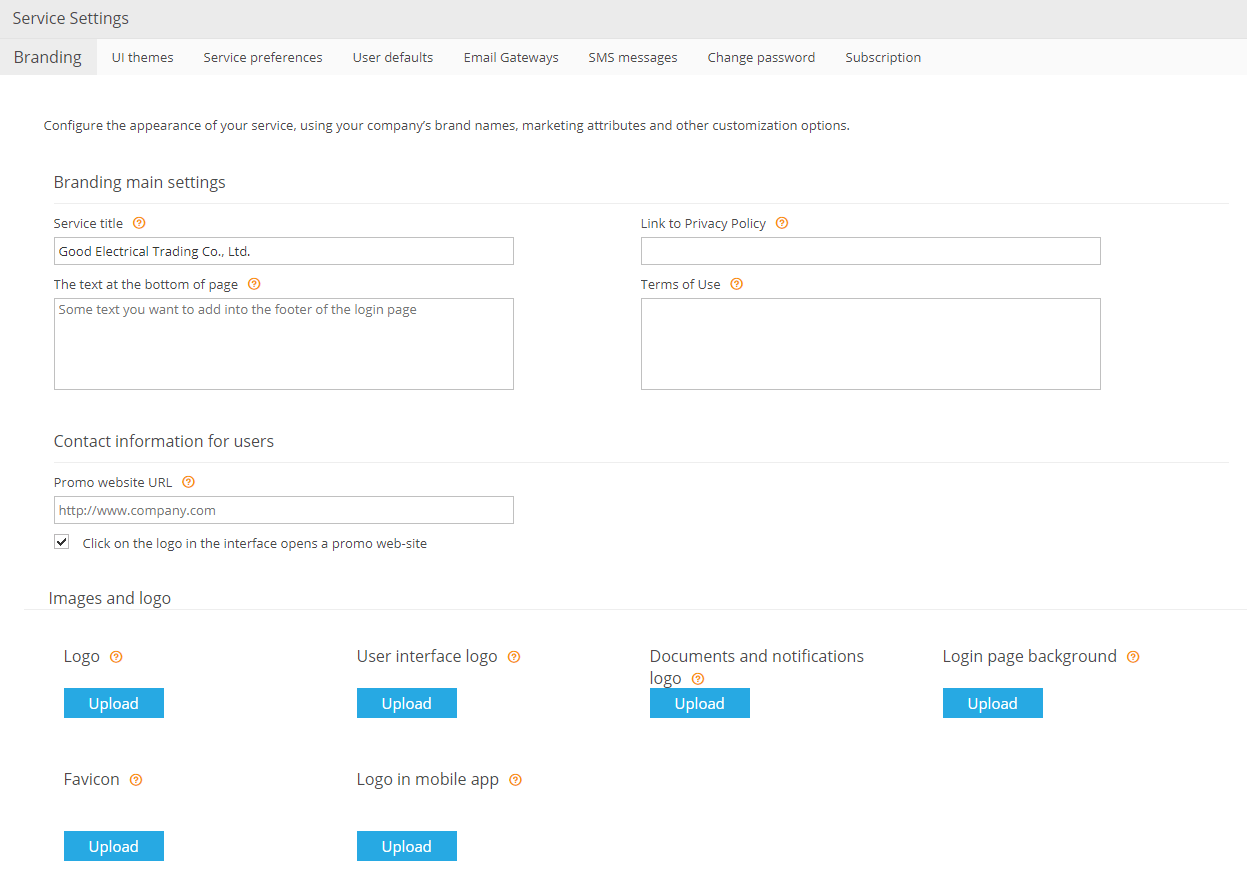Click the Branding main settings heading

[x=140, y=182]
